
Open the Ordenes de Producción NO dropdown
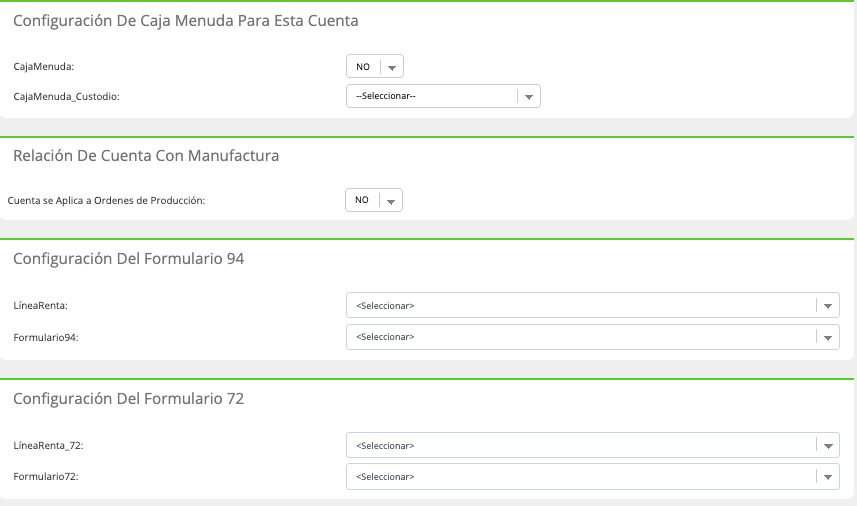[374, 200]
